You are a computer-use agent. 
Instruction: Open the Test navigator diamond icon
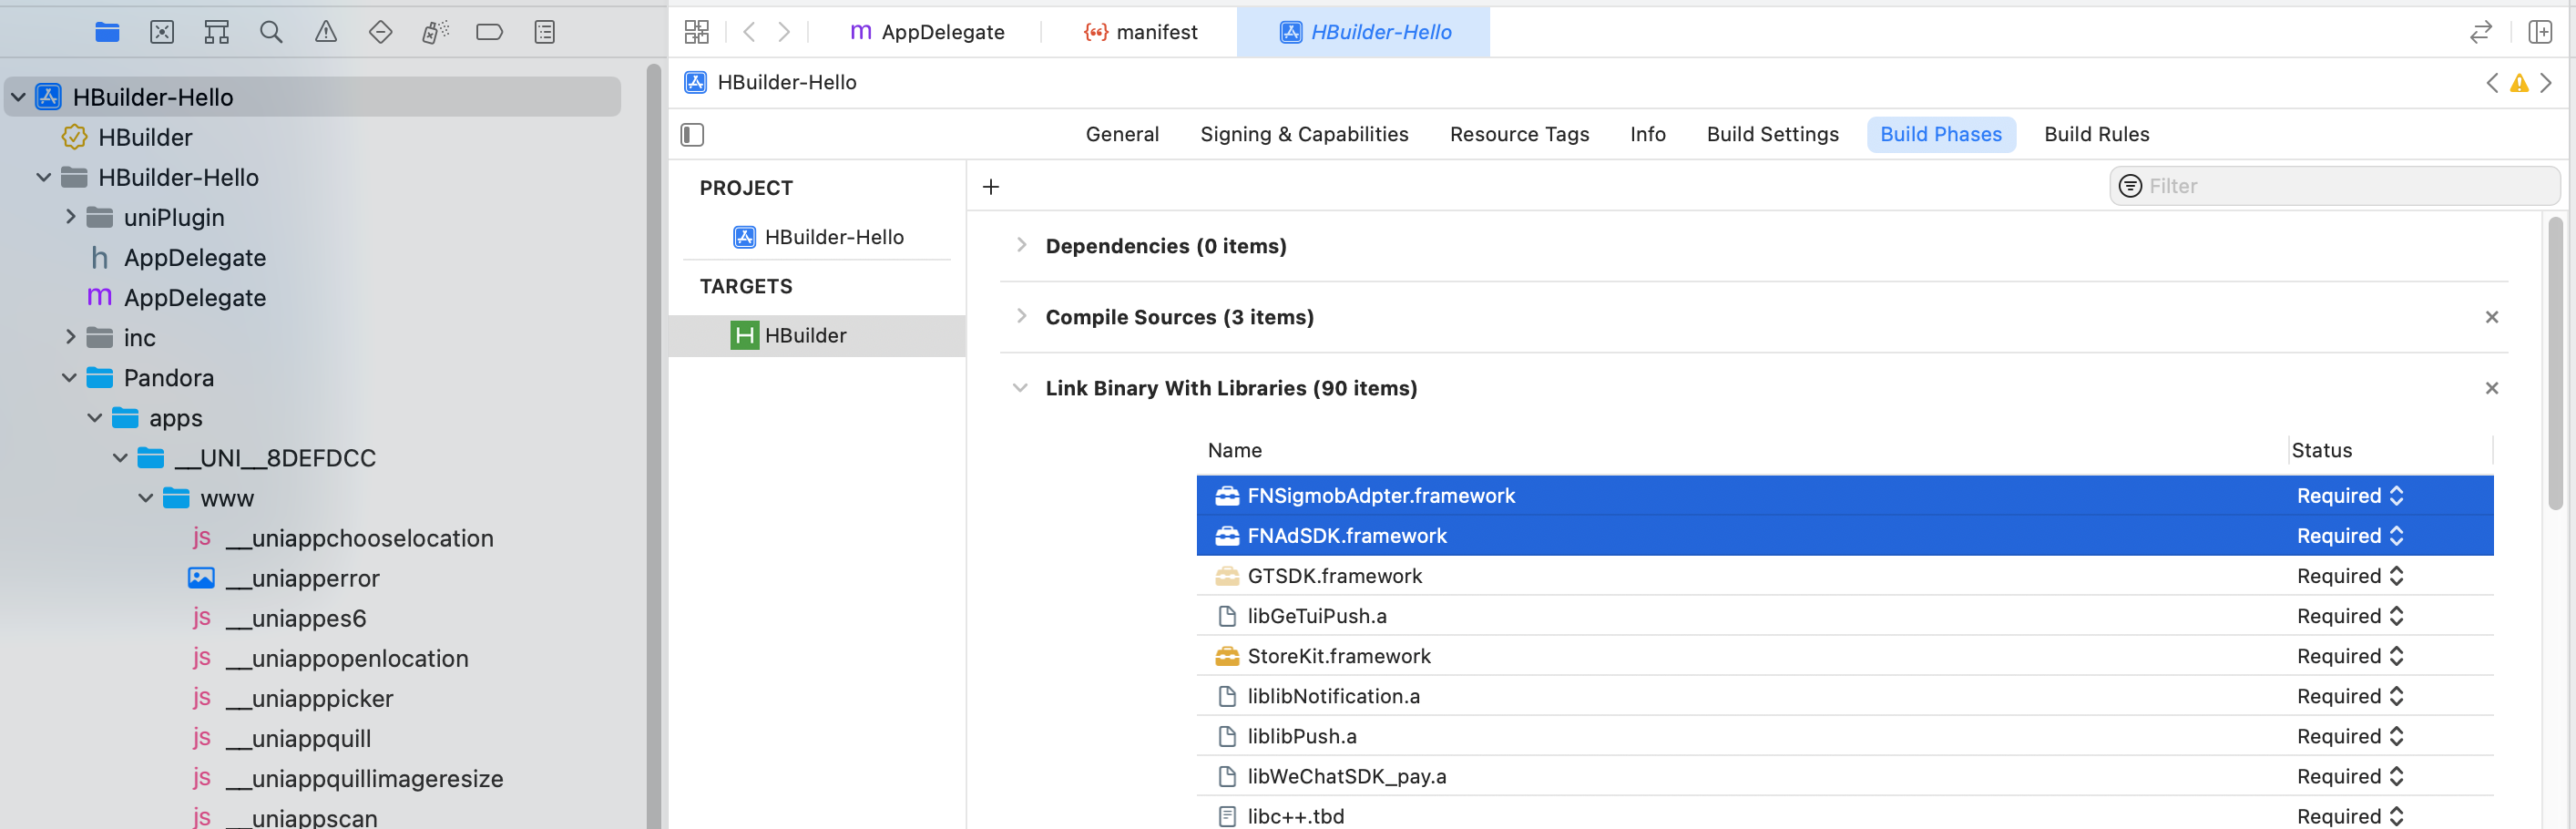click(x=380, y=32)
